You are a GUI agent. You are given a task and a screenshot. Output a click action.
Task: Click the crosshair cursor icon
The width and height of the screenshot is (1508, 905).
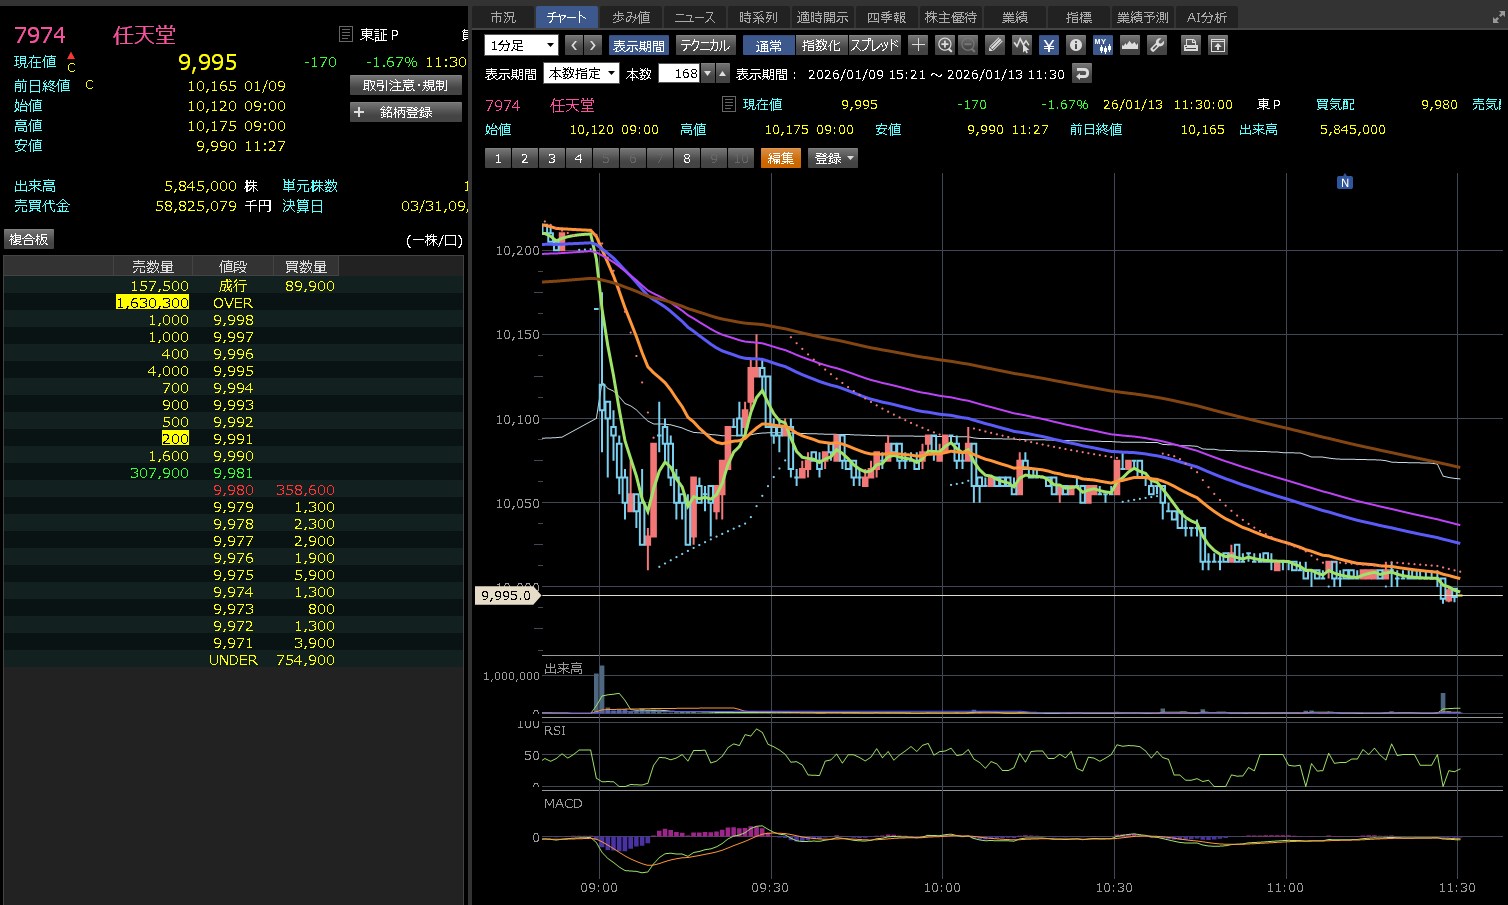[918, 45]
